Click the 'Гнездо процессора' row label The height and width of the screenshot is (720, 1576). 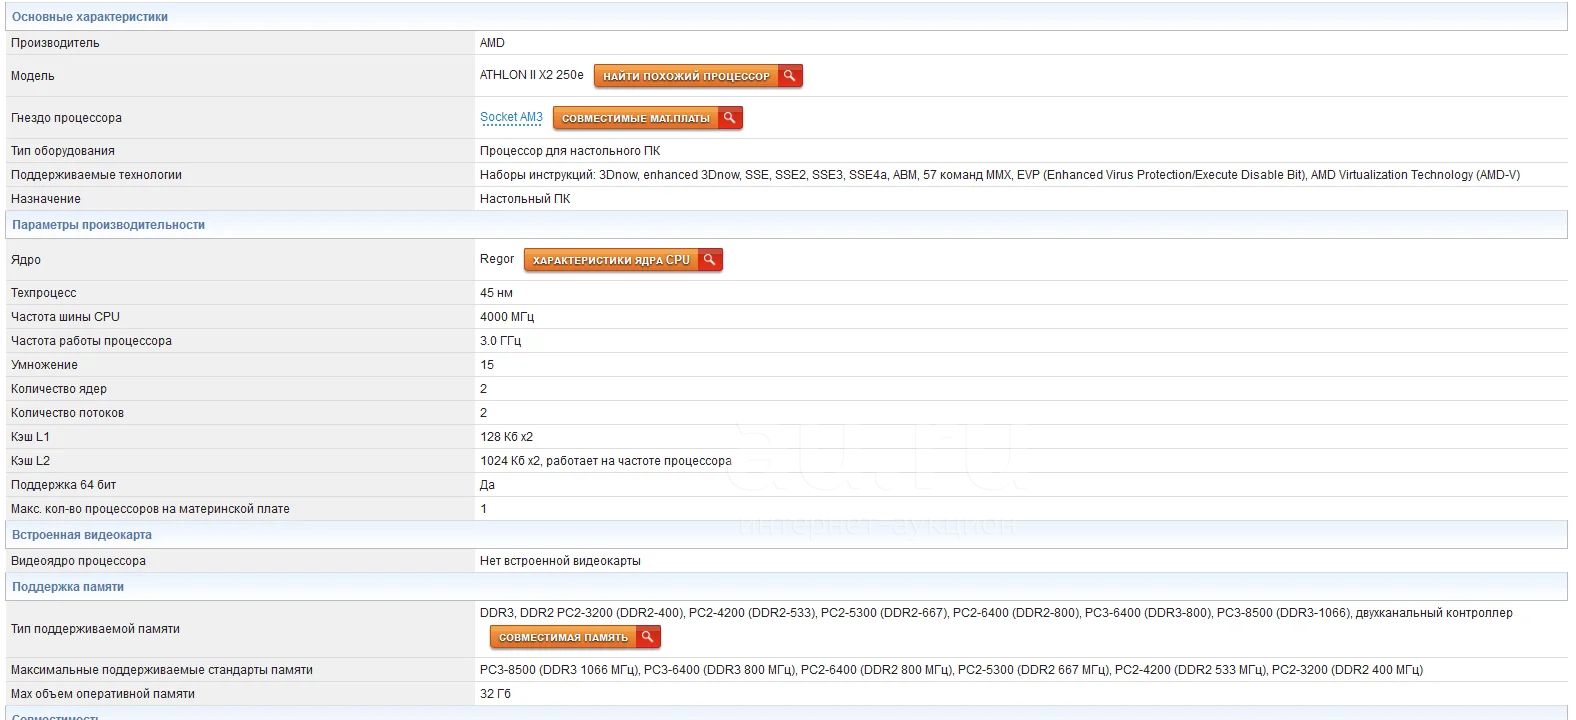[66, 118]
